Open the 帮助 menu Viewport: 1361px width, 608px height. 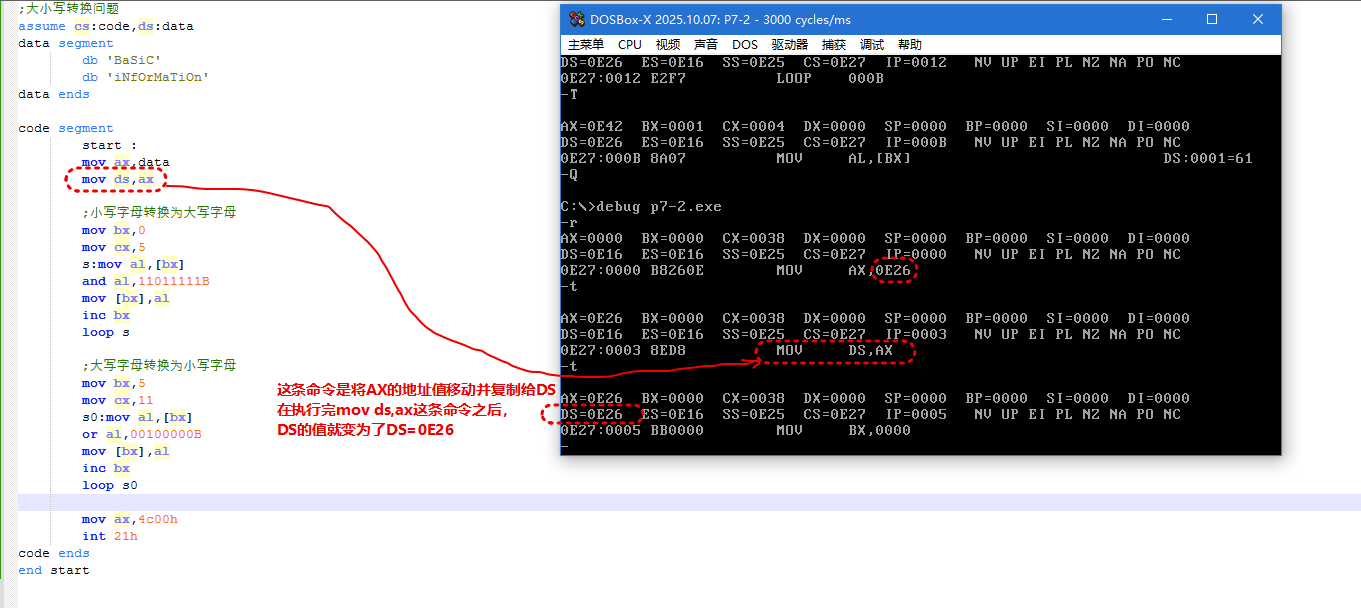(x=910, y=44)
